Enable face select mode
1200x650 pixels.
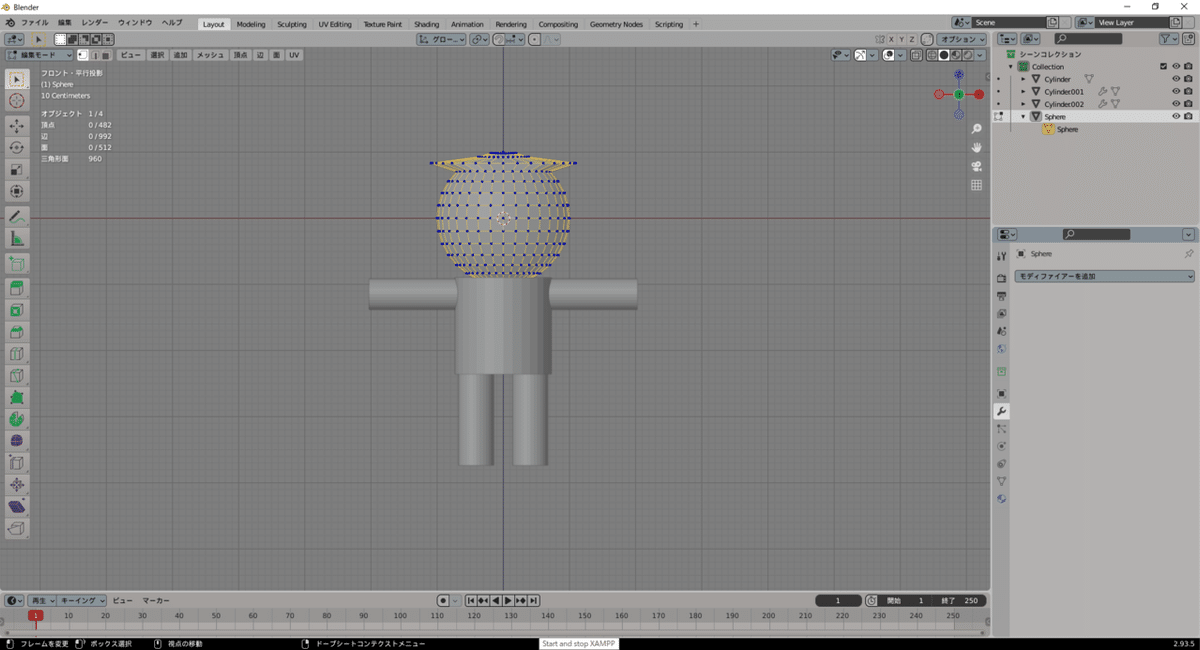[x=106, y=55]
